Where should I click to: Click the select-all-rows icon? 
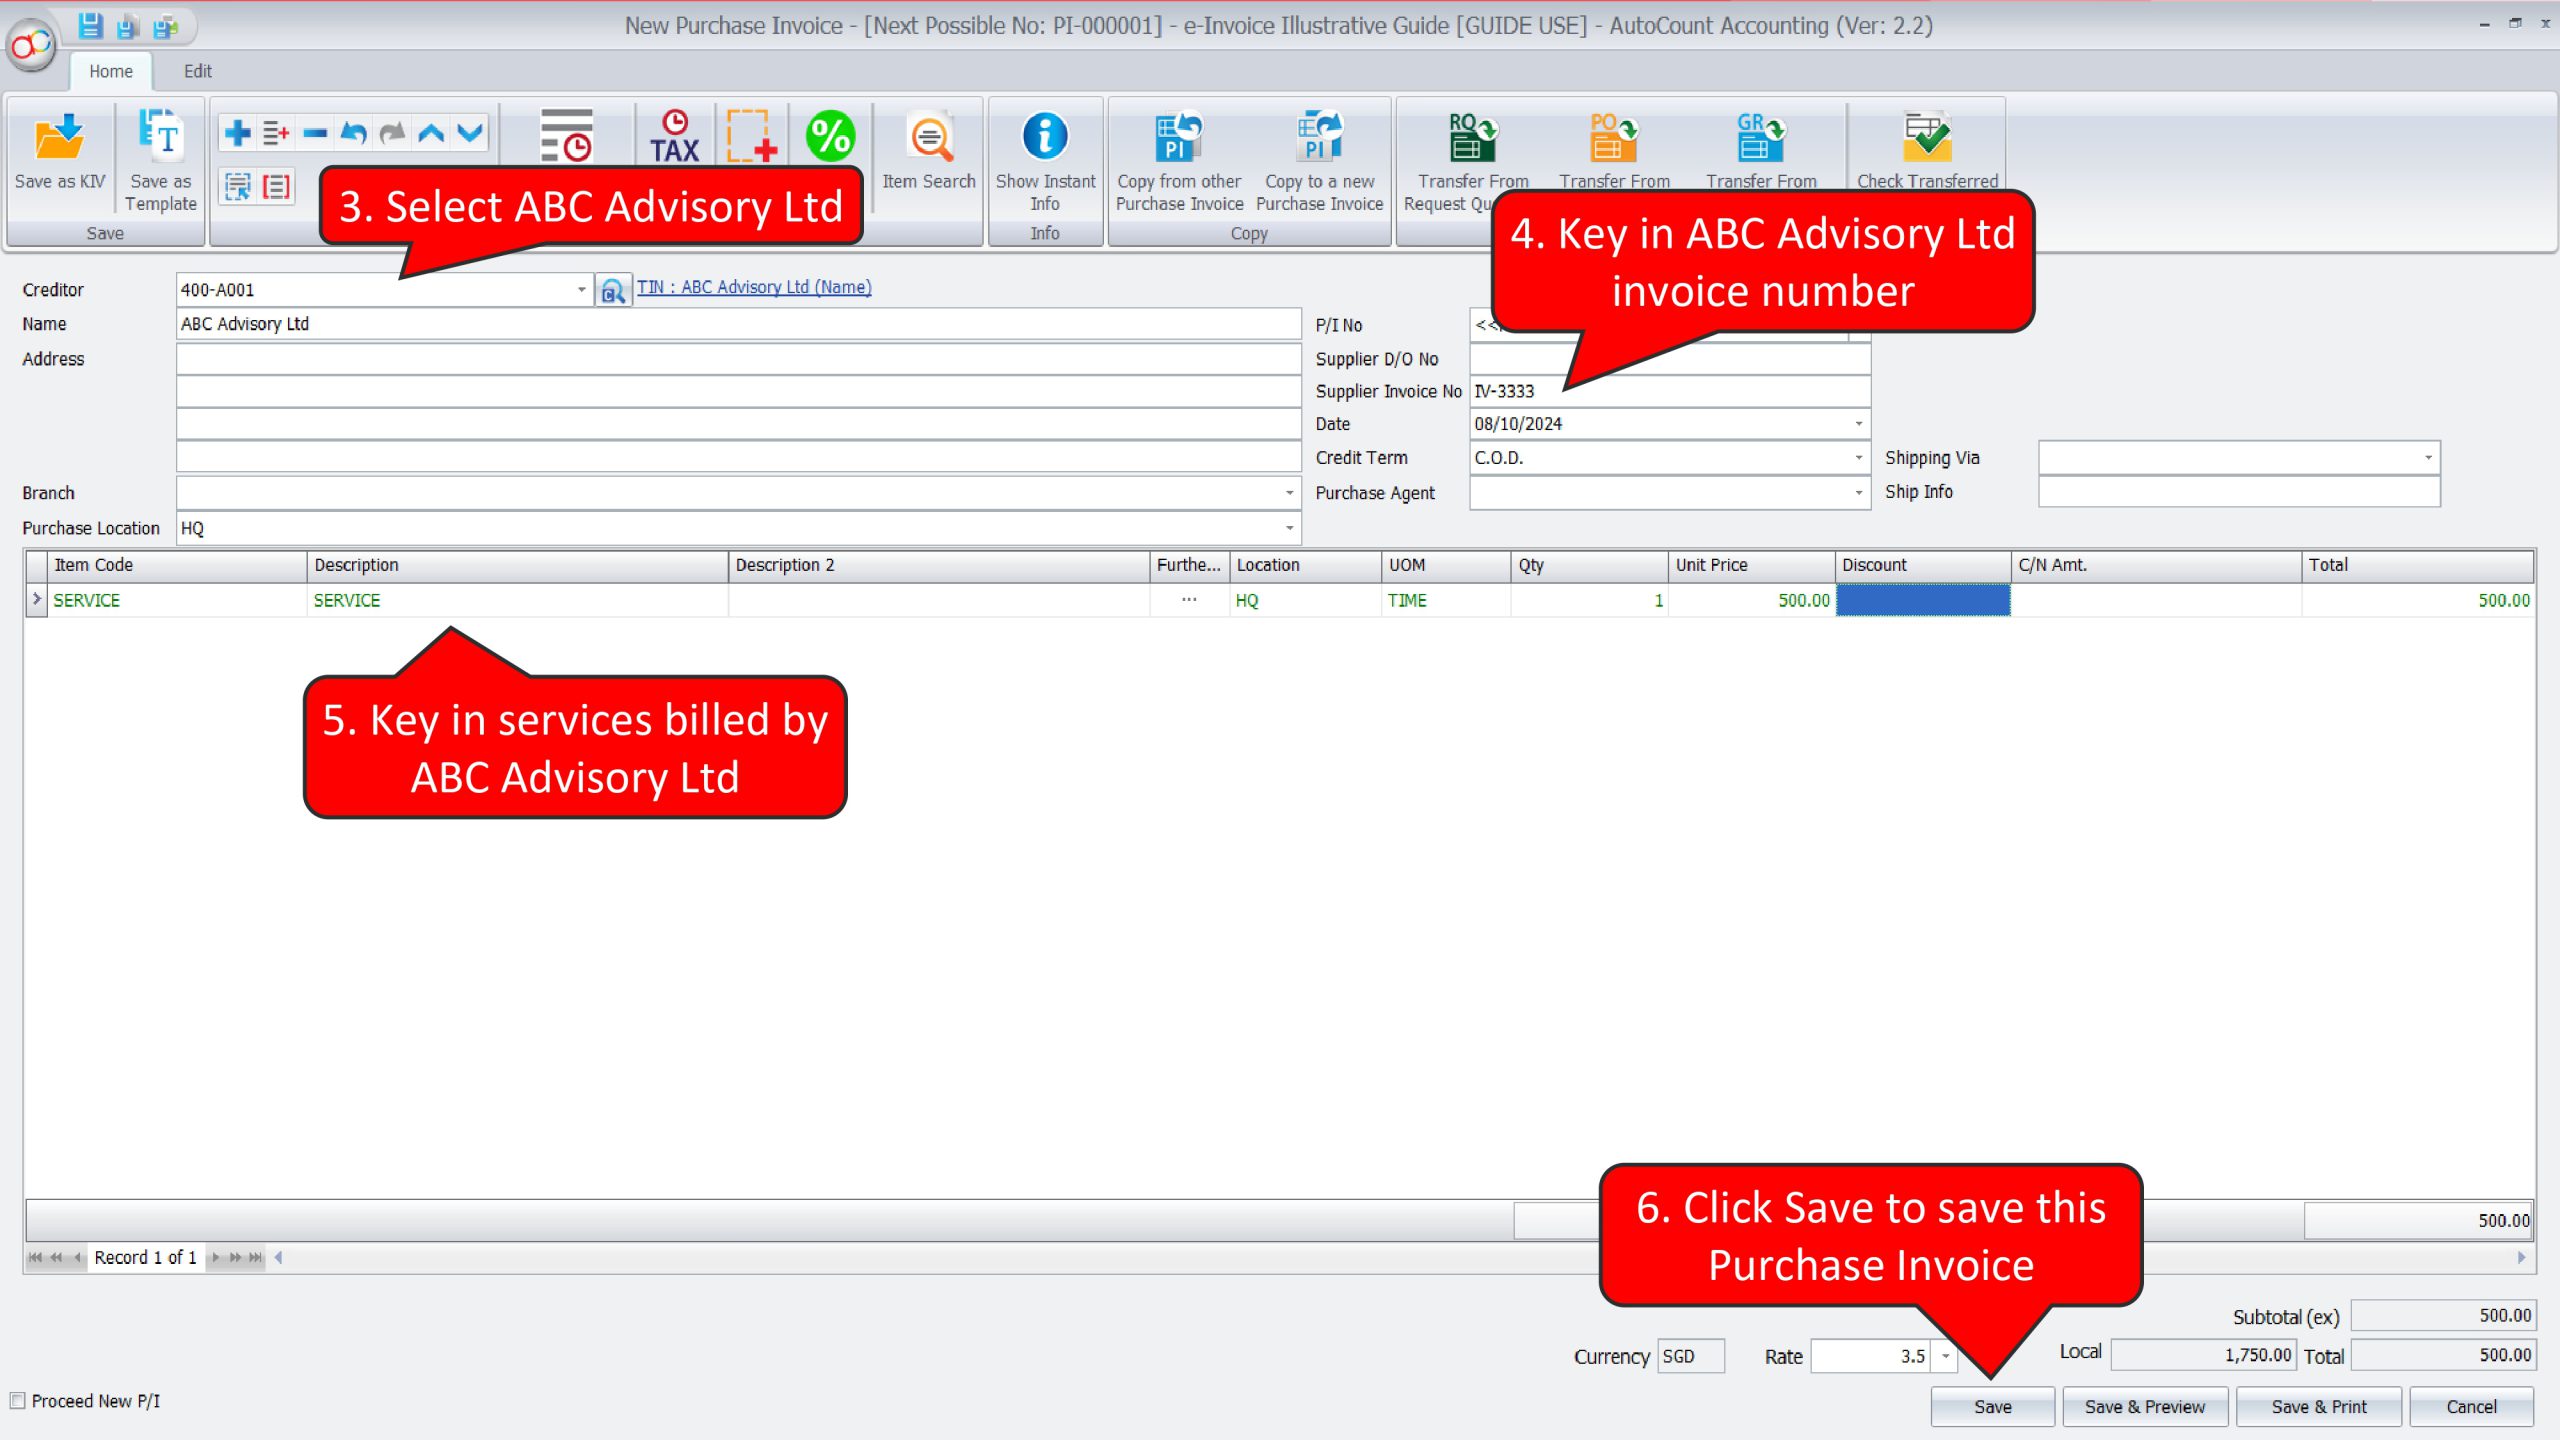[238, 186]
